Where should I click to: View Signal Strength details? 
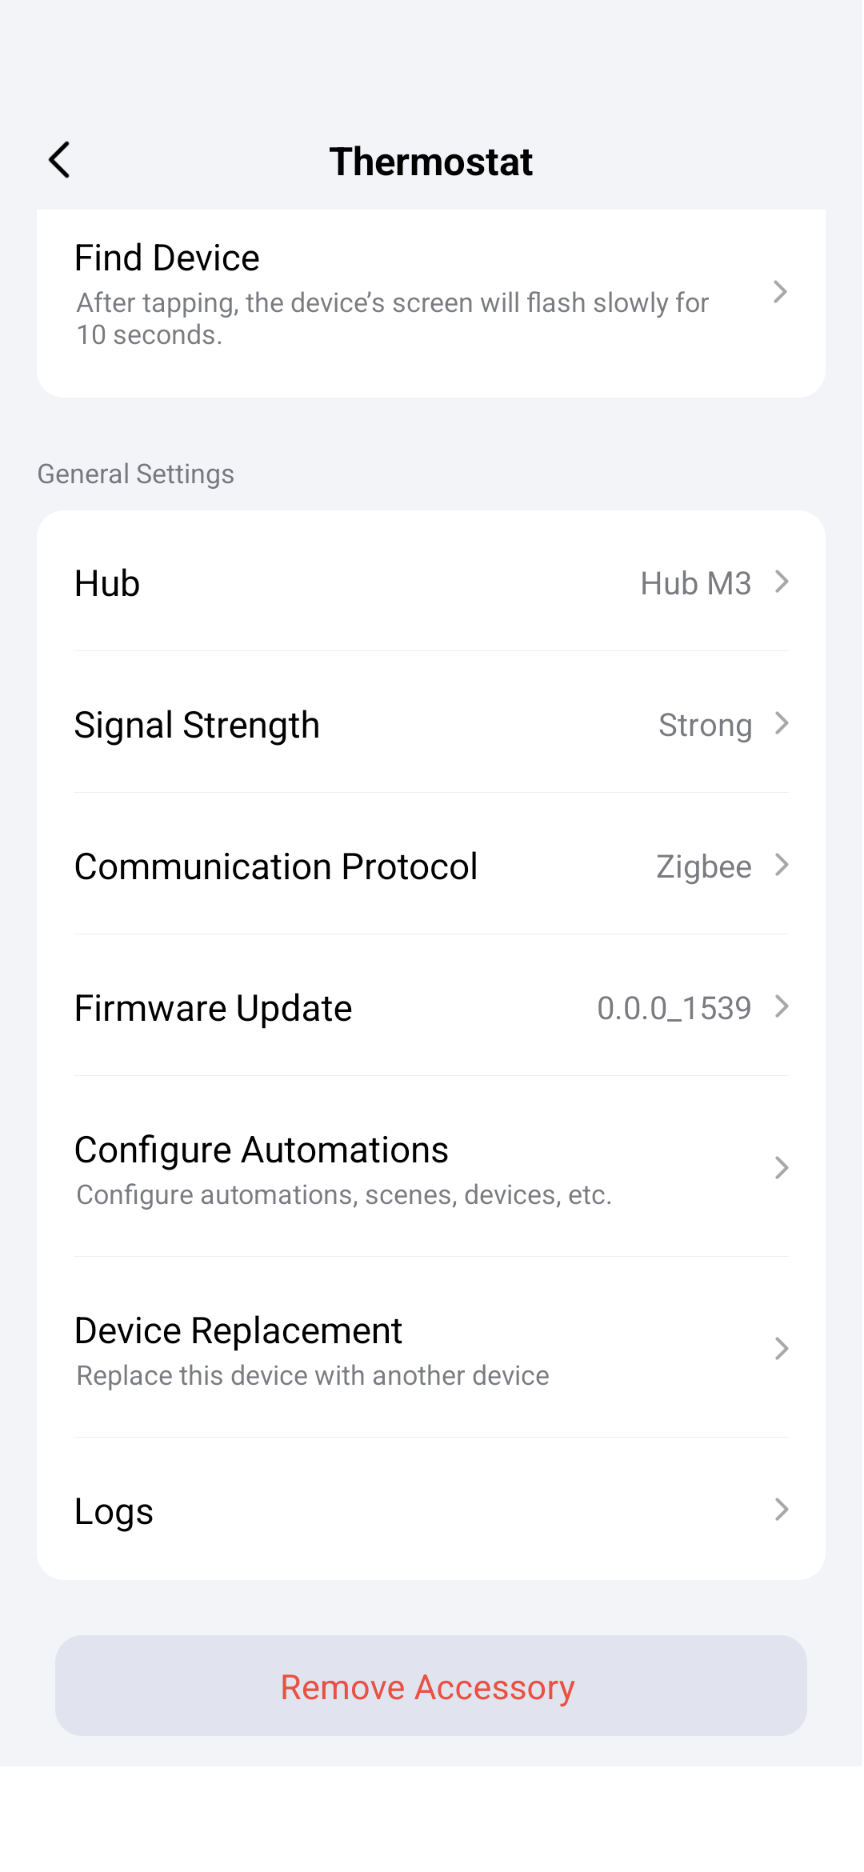click(x=198, y=726)
